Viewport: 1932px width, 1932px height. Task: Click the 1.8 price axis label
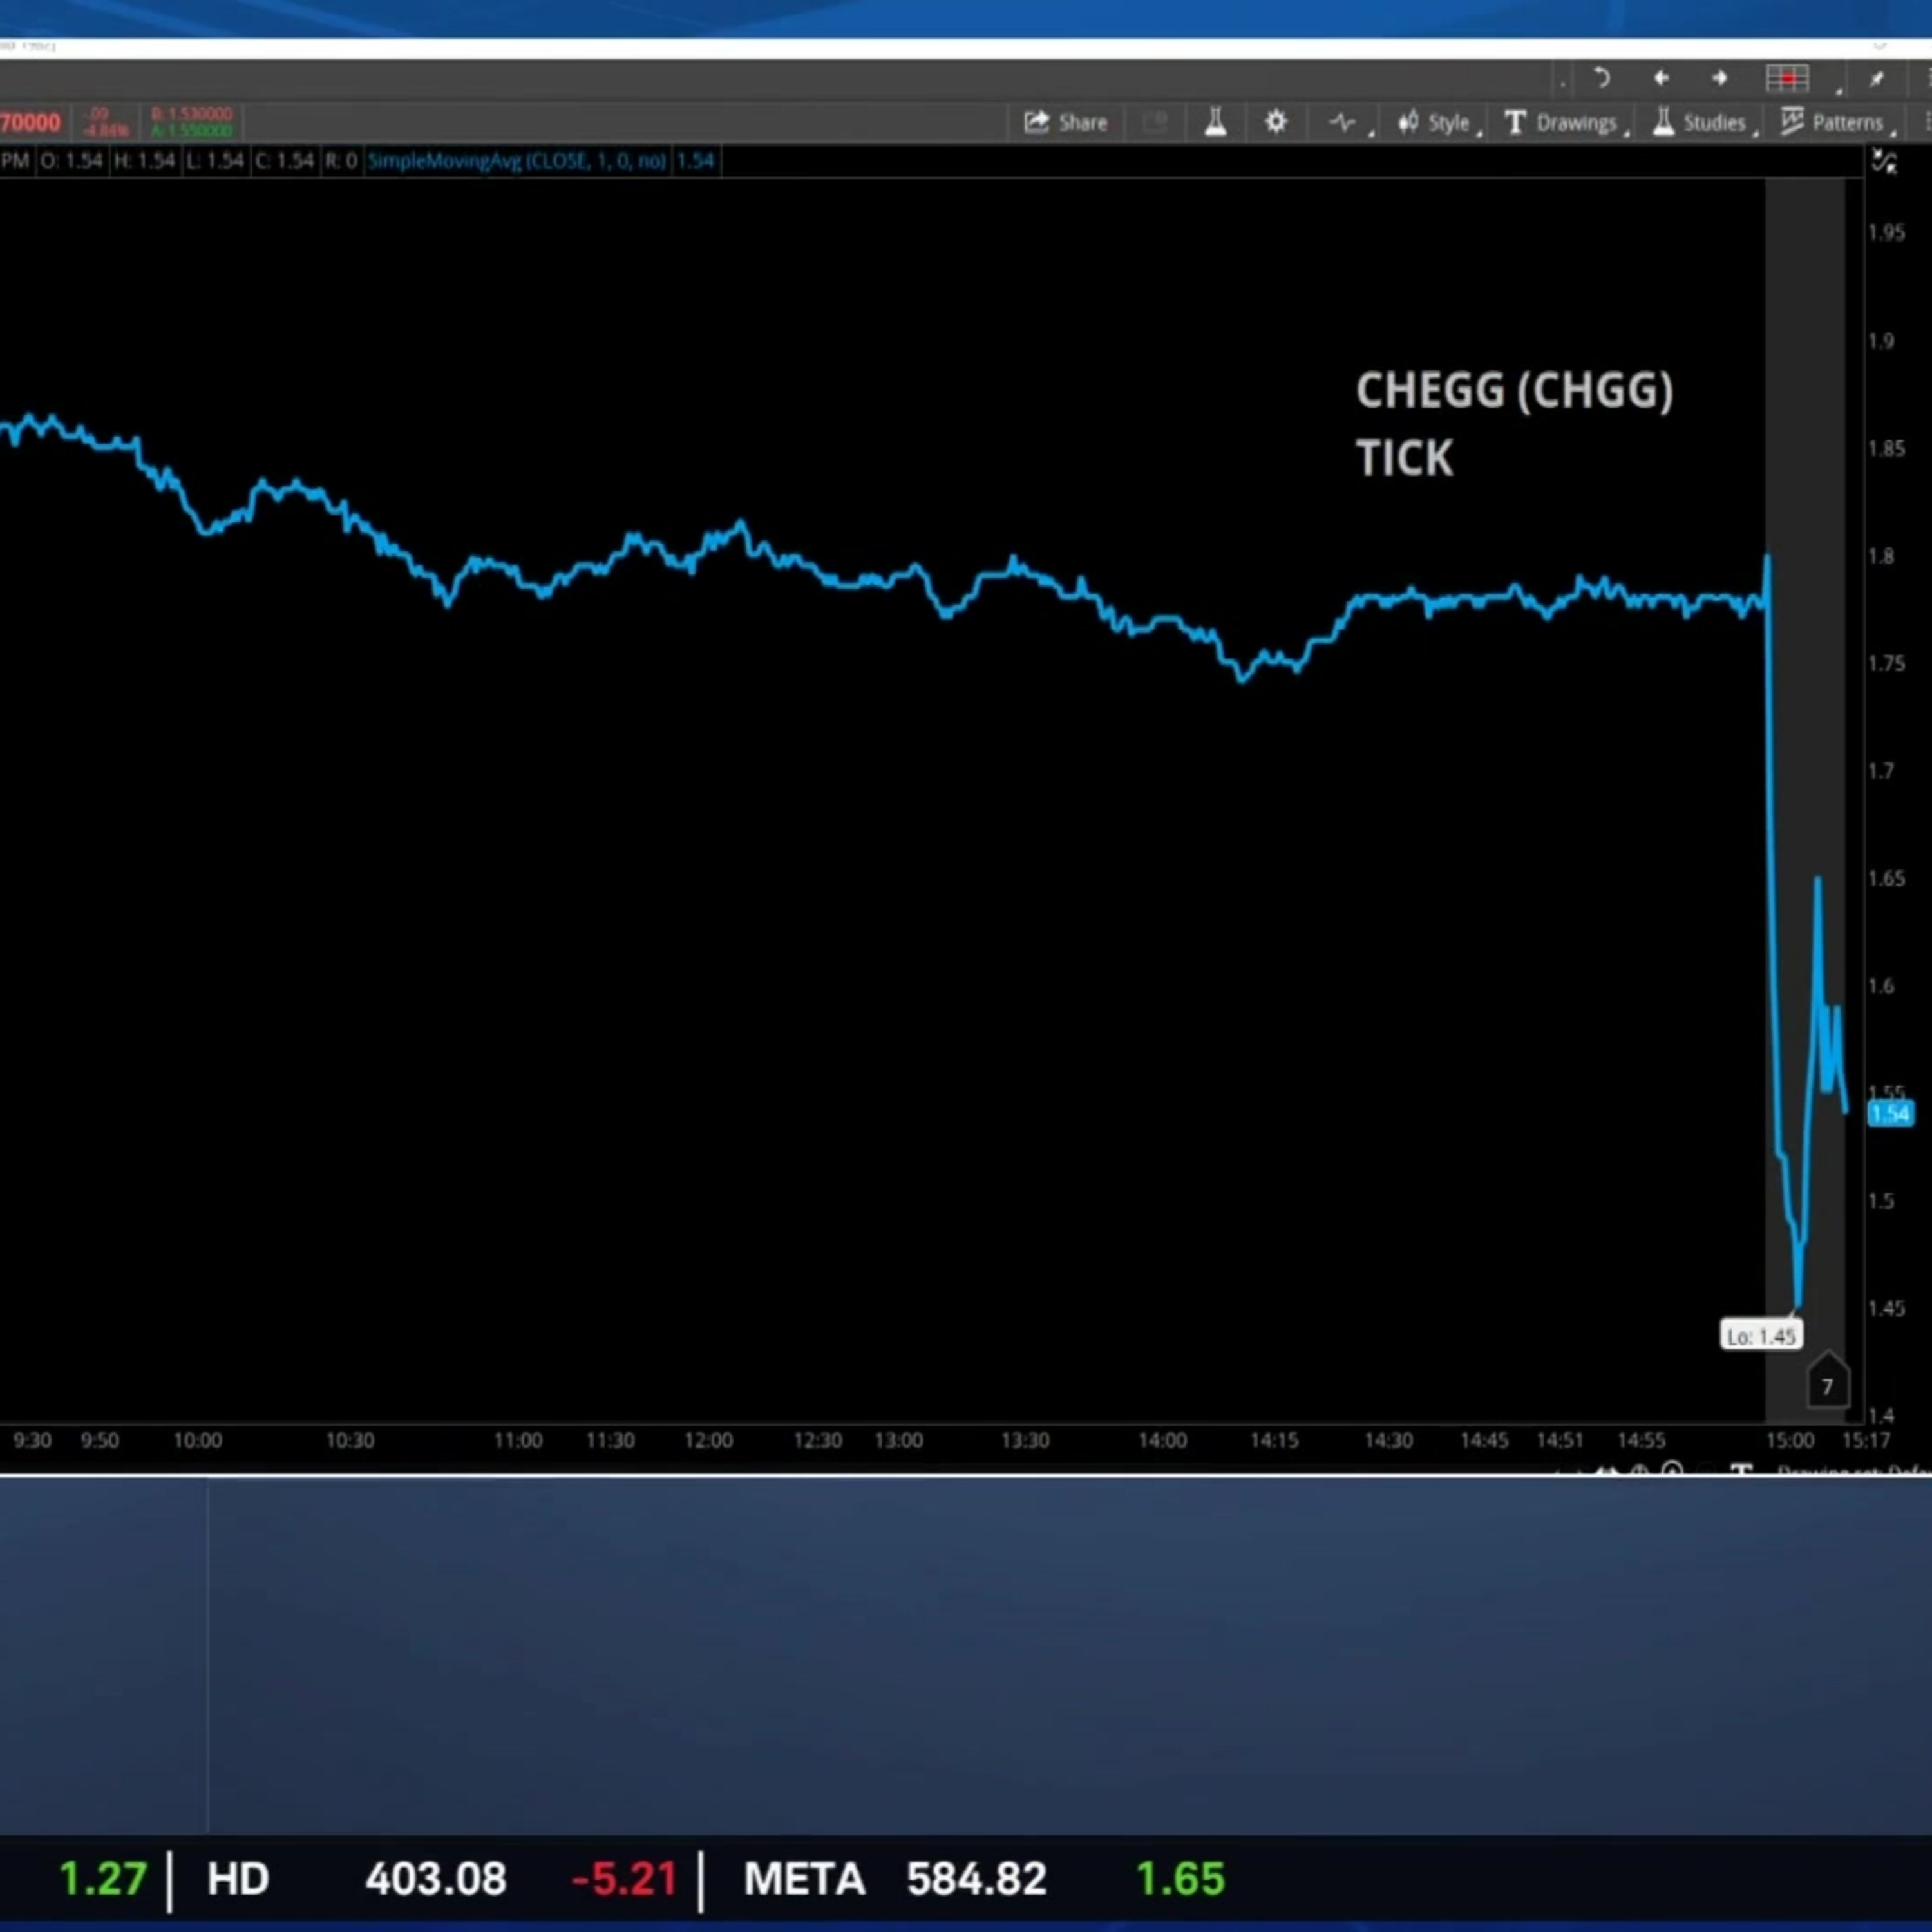coord(1881,555)
